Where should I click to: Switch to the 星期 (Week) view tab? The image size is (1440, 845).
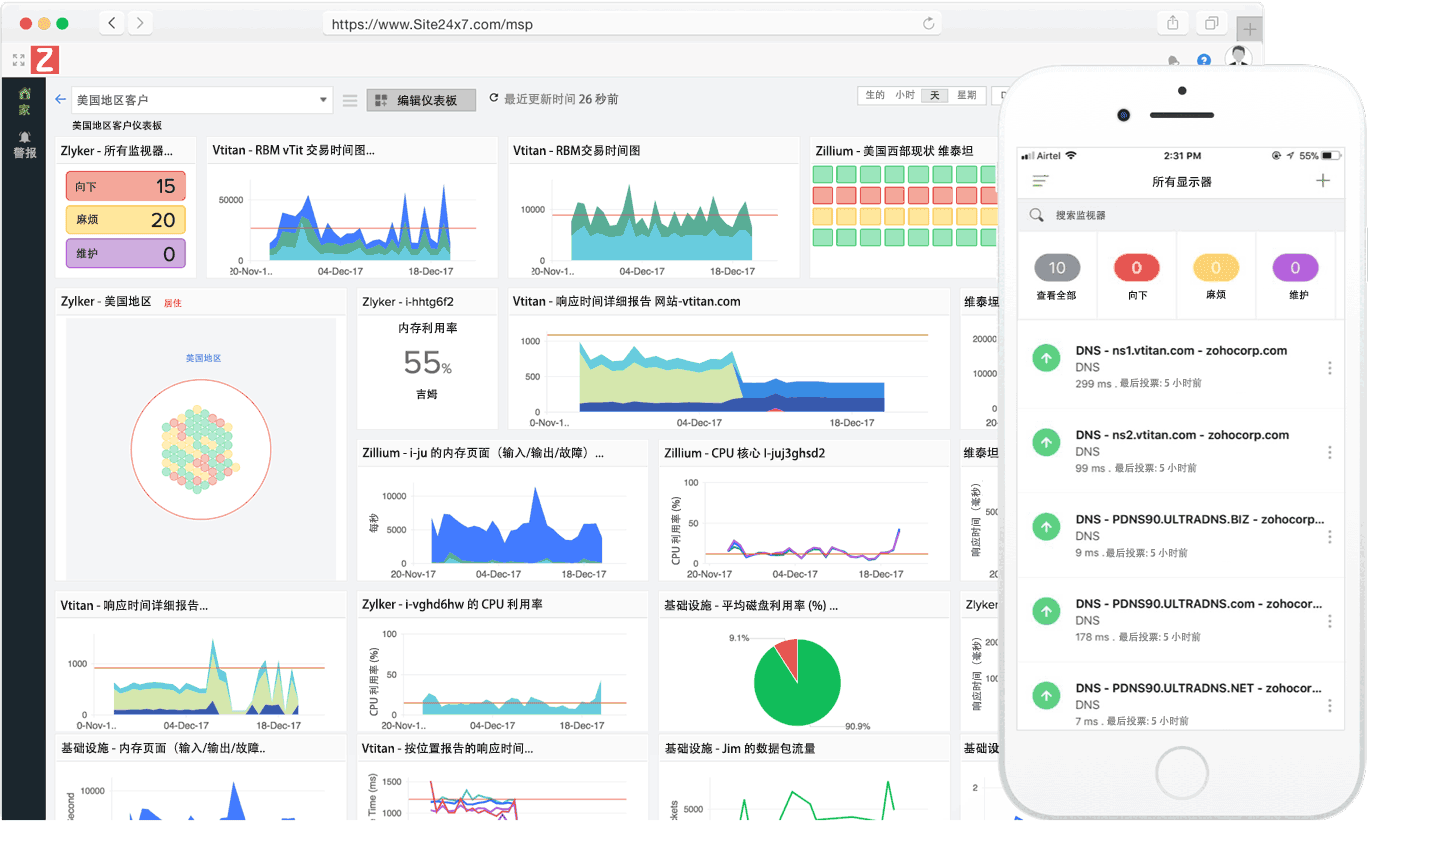966,94
